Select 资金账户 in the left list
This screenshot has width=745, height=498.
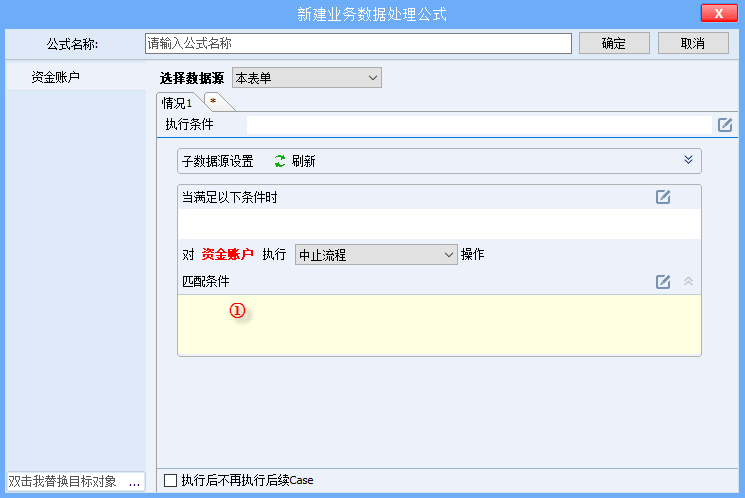click(x=76, y=77)
